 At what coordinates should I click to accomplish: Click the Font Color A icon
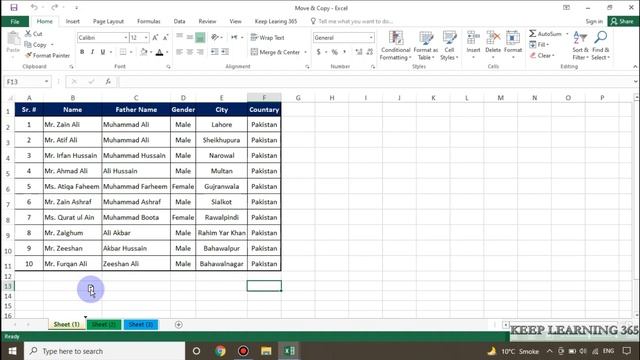pyautogui.click(x=160, y=52)
